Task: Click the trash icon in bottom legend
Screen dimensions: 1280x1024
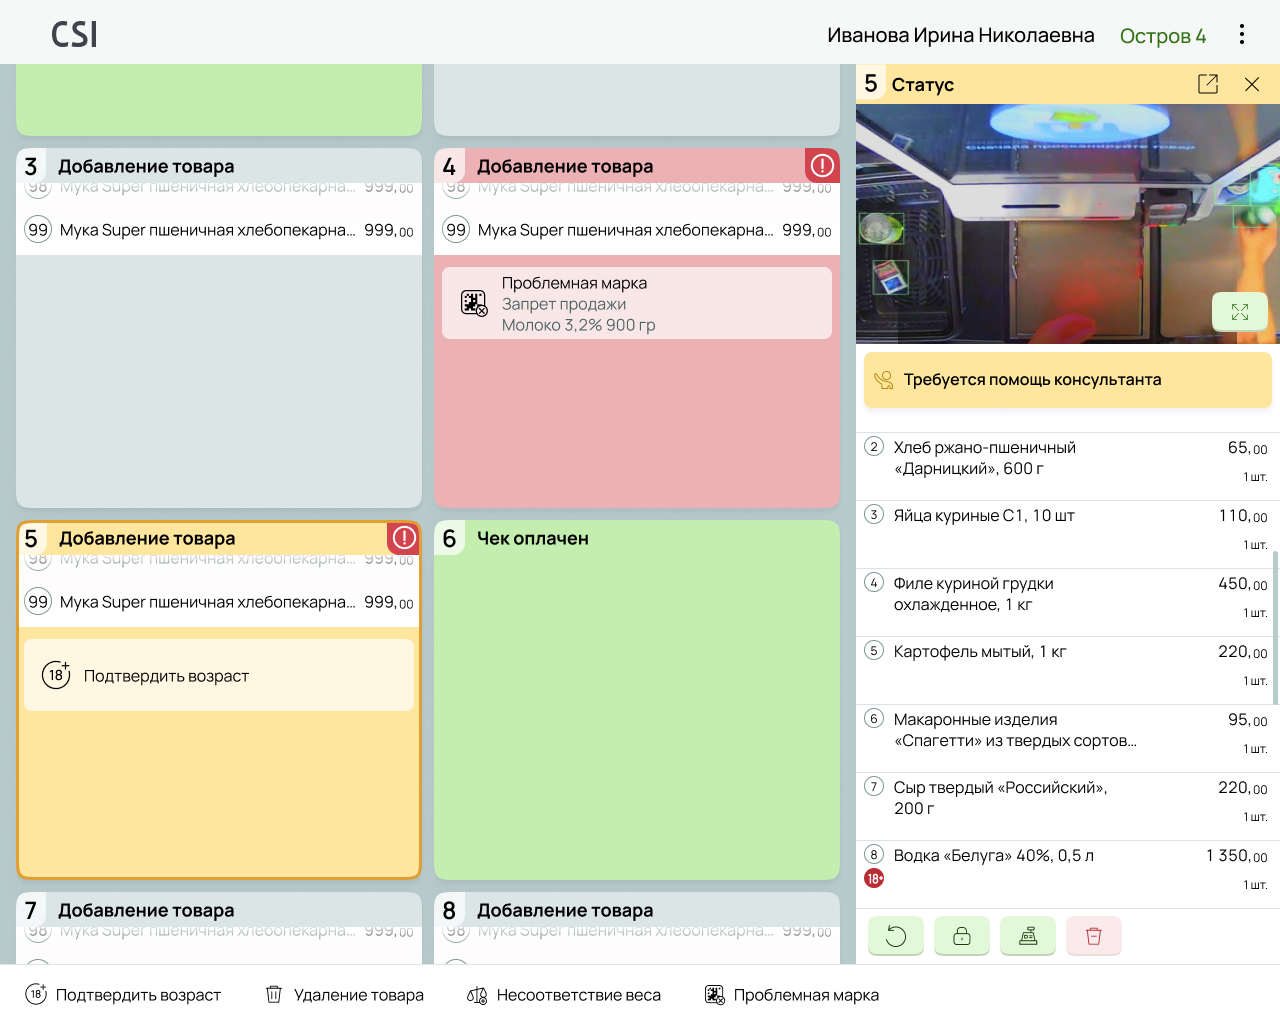Action: click(x=274, y=994)
